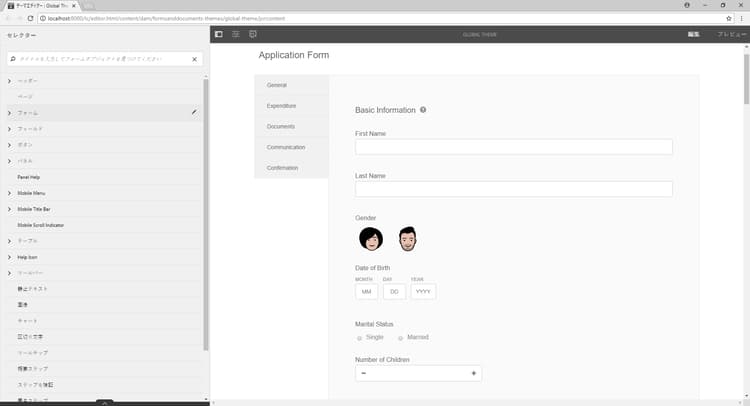Toggle the side panel icon
Screen dimensions: 750x406
tap(219, 34)
